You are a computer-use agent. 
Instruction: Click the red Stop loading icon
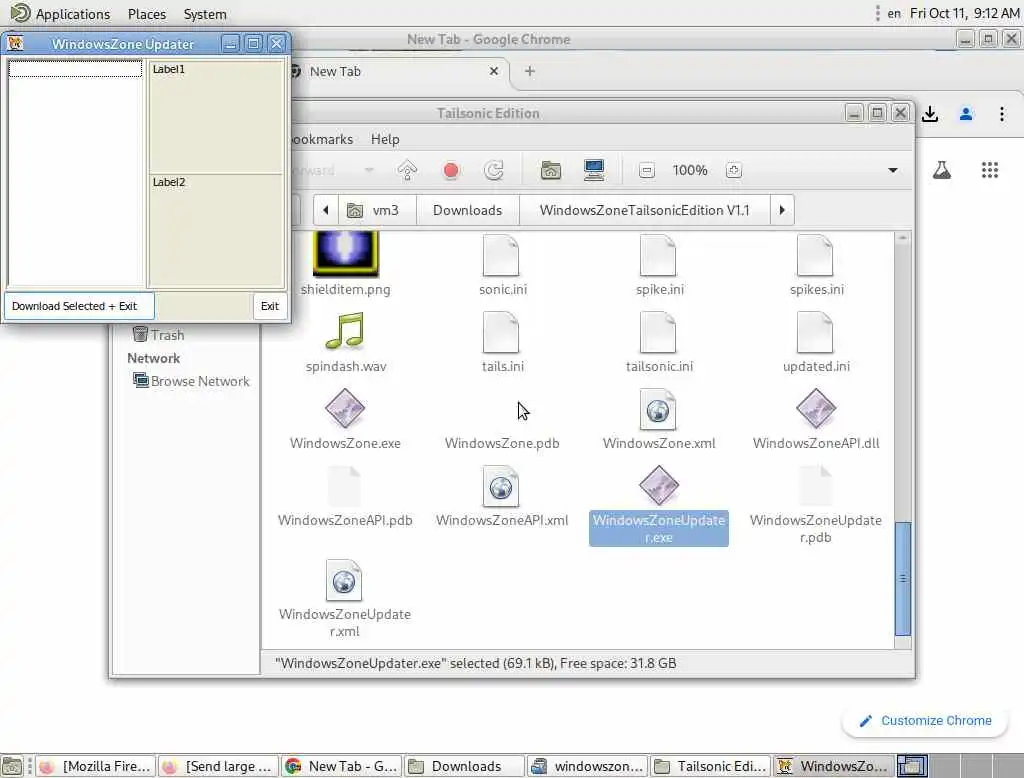pos(451,170)
